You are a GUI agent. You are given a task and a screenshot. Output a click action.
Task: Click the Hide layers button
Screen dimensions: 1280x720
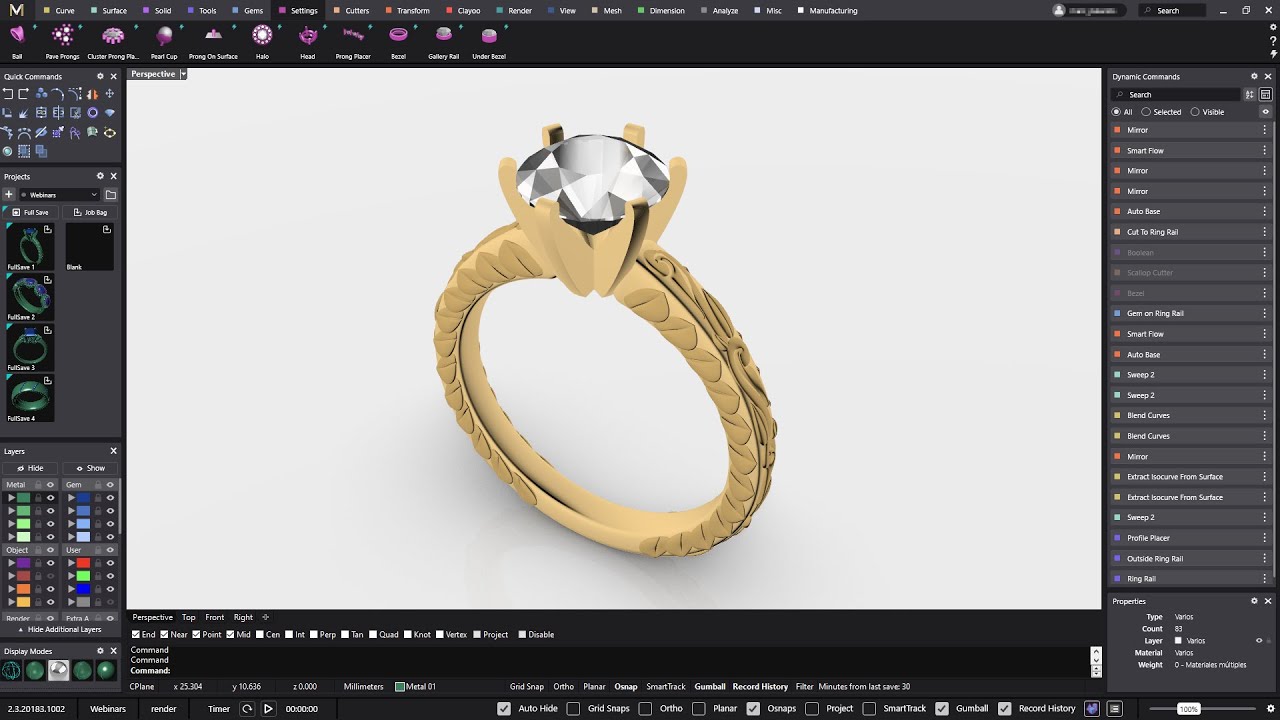tap(31, 468)
